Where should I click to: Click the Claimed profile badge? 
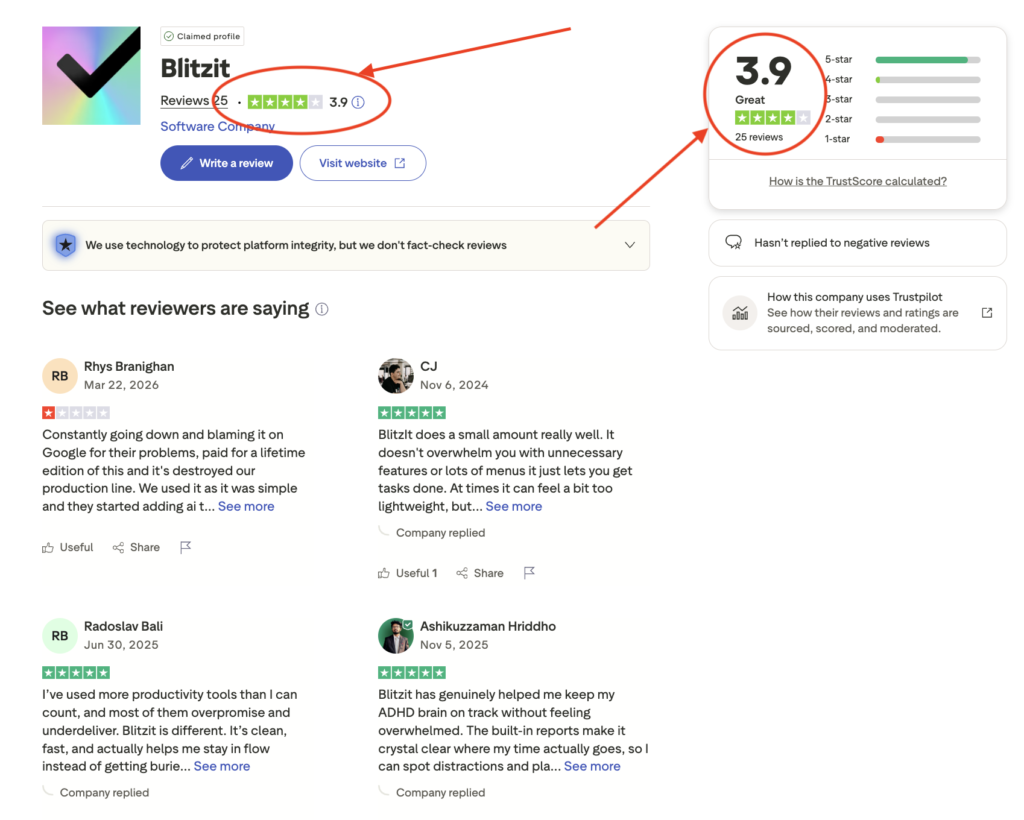(202, 37)
